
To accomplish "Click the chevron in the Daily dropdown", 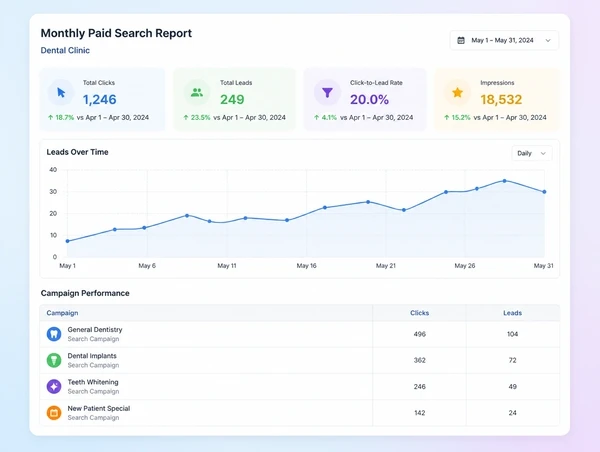I will click(x=543, y=153).
